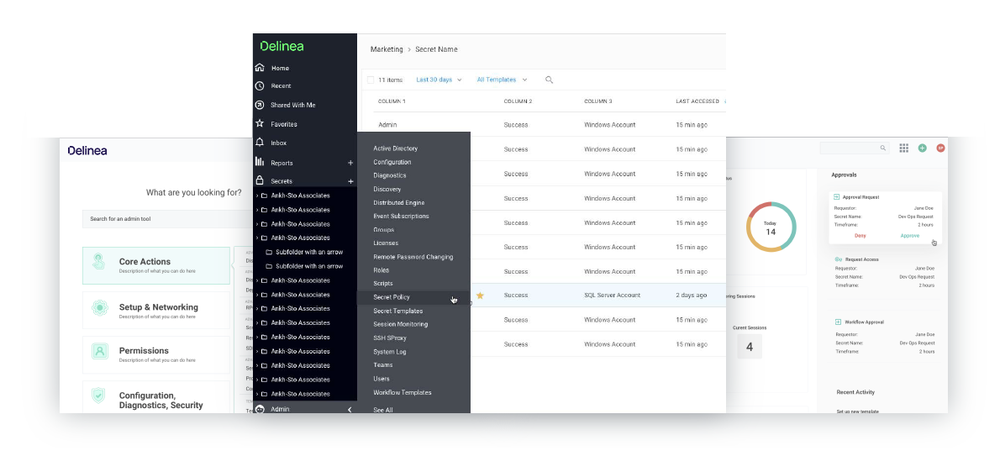This screenshot has height=465, width=1000.
Task: Tick the select-all checkbox beside 11 items
Action: coord(371,80)
